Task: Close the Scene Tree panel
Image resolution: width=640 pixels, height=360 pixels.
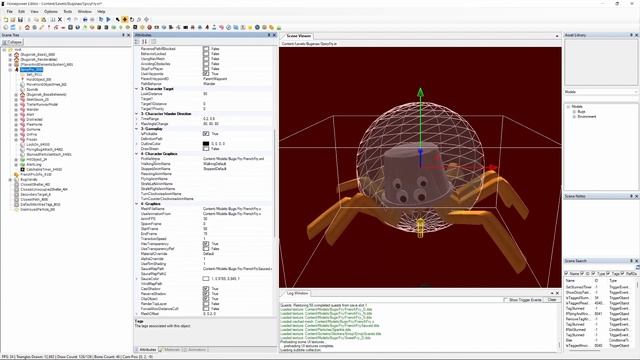Action: coord(129,35)
